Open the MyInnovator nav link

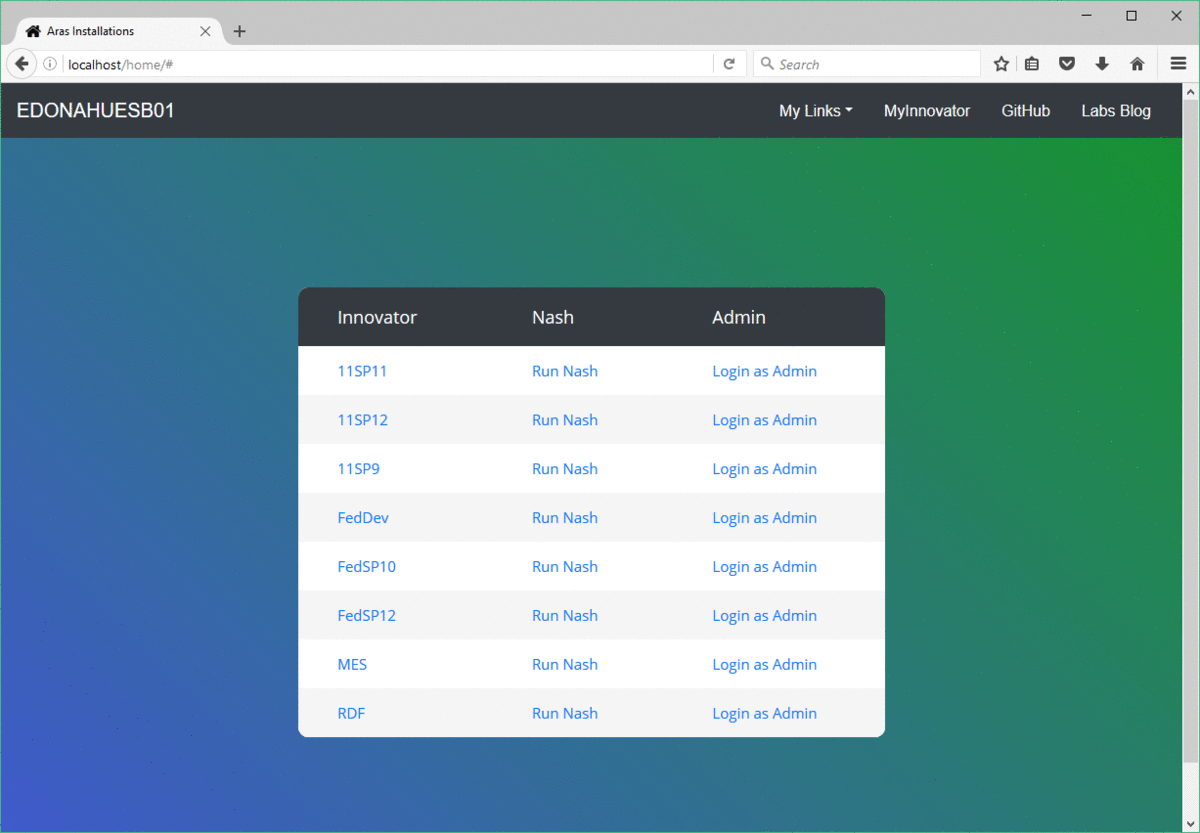(927, 111)
